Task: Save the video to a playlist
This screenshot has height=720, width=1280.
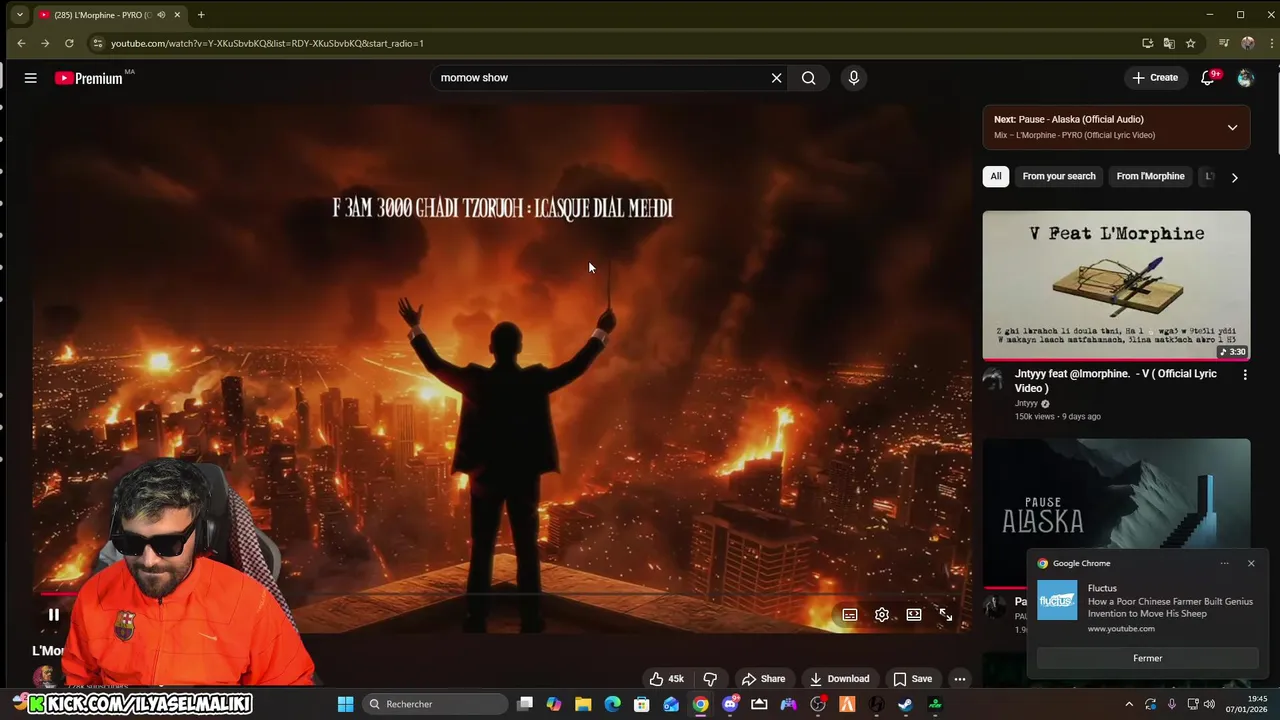Action: [x=912, y=679]
